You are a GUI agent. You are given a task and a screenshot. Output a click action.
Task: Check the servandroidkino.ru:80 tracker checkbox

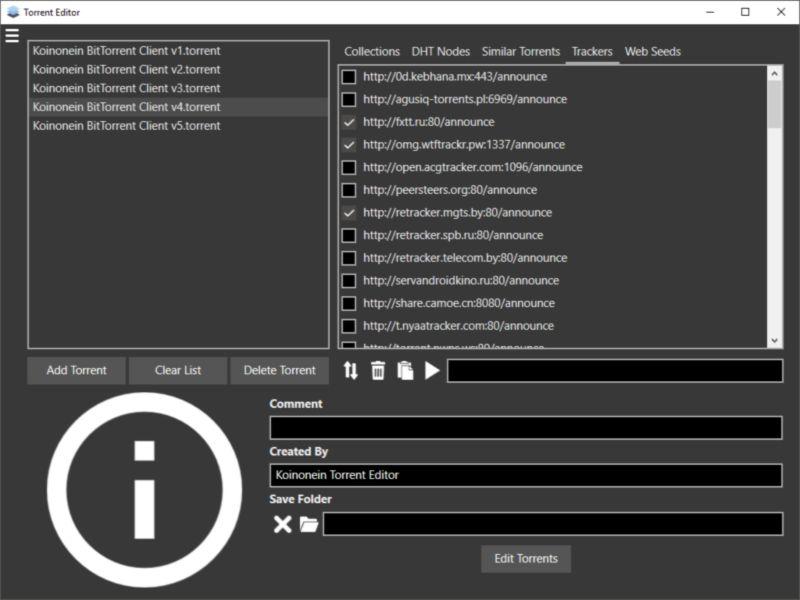click(x=349, y=281)
